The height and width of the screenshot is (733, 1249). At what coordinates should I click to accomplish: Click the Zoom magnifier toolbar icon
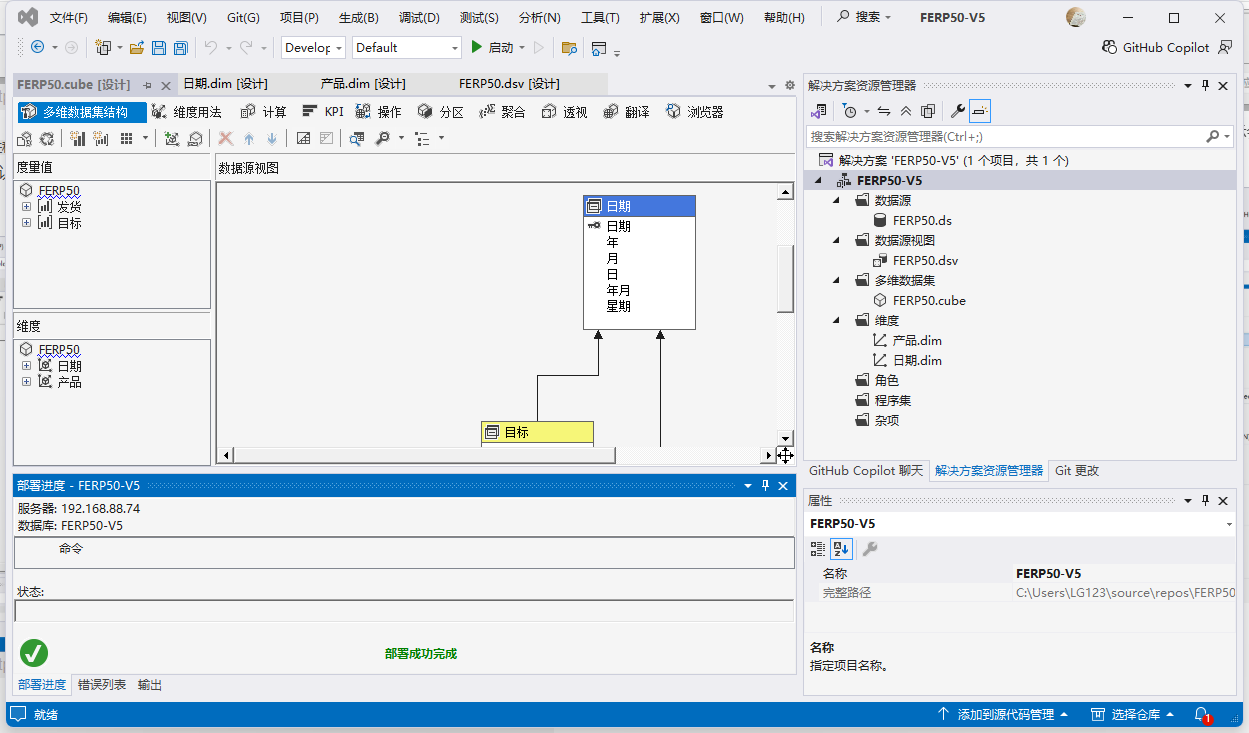383,139
